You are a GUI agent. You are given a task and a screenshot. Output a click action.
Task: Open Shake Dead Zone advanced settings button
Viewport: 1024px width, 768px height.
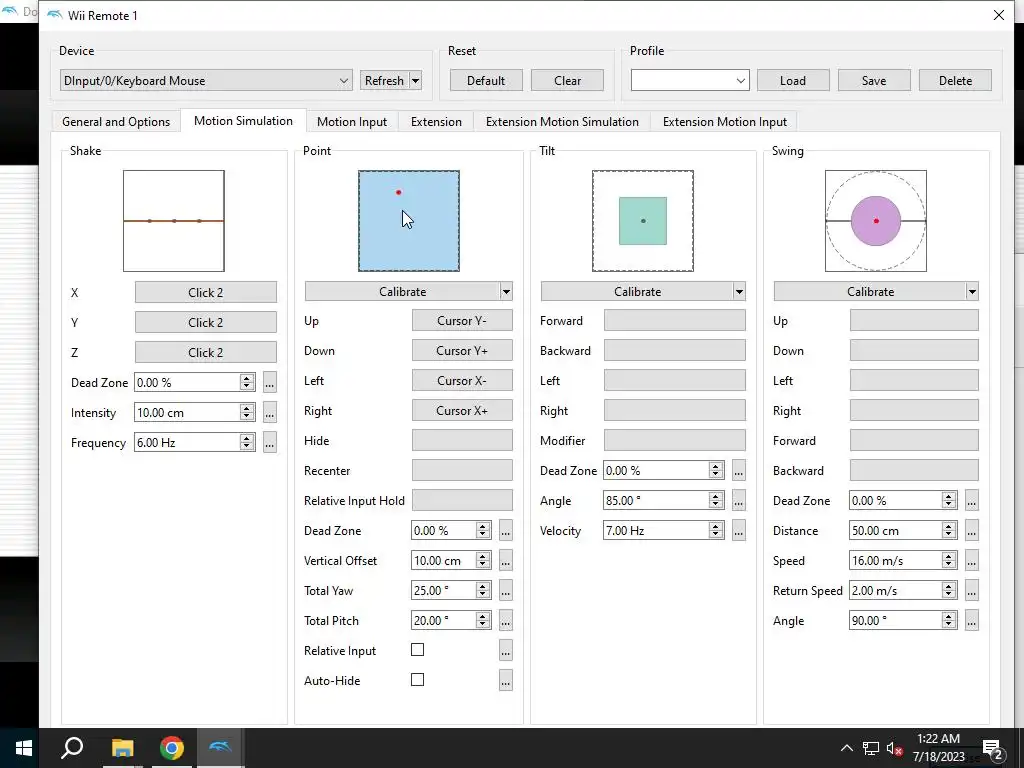(x=270, y=383)
